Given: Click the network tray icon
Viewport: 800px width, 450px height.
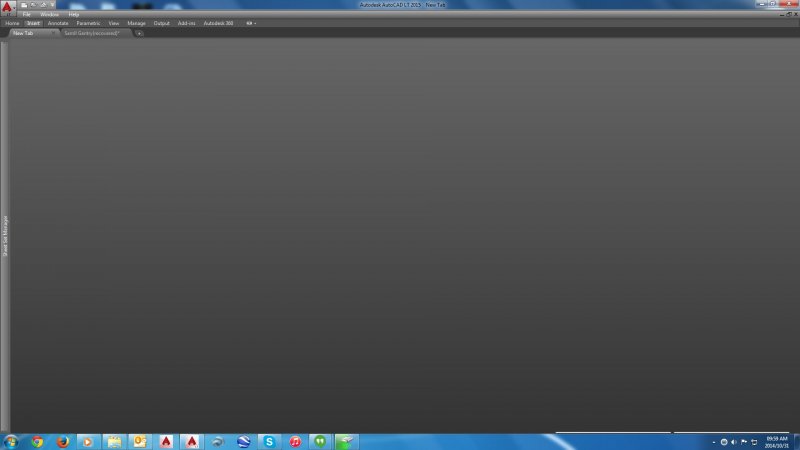Looking at the screenshot, I should tap(754, 442).
